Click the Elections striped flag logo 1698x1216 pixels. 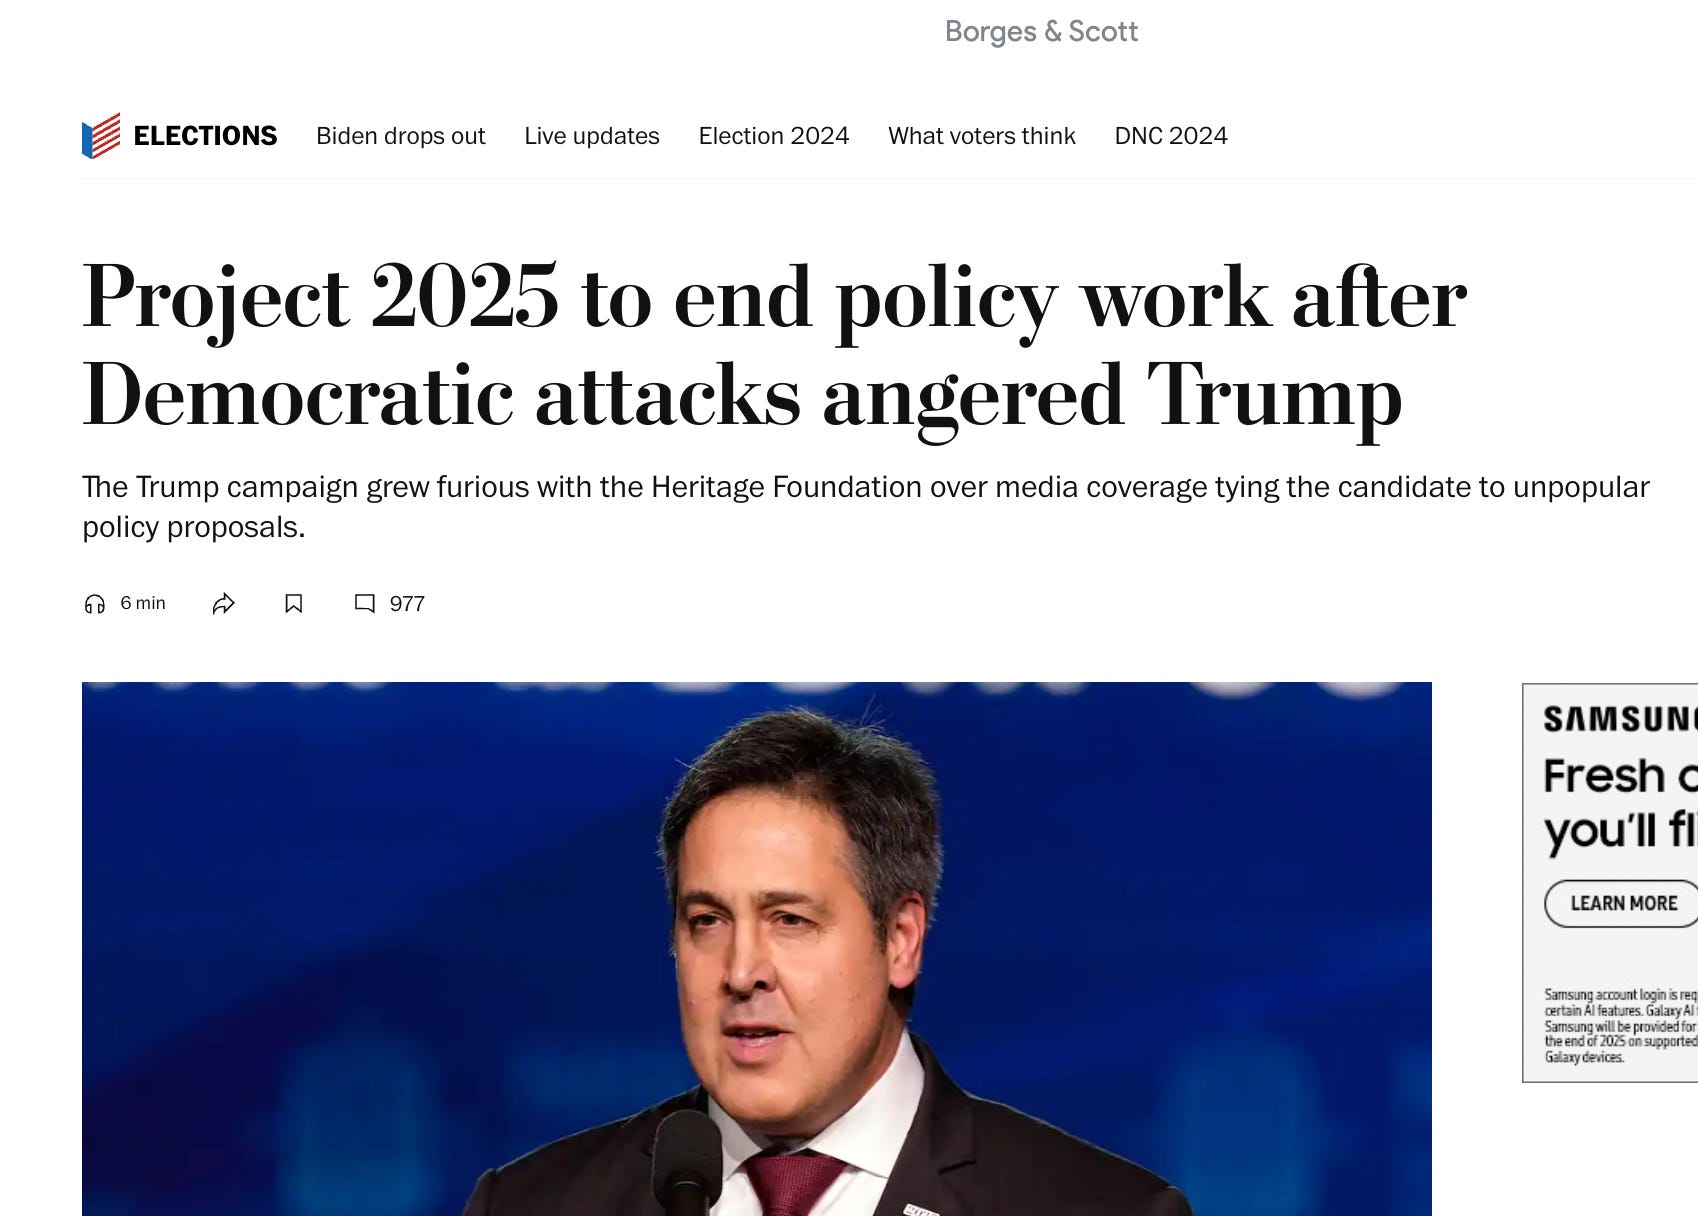[x=101, y=135]
